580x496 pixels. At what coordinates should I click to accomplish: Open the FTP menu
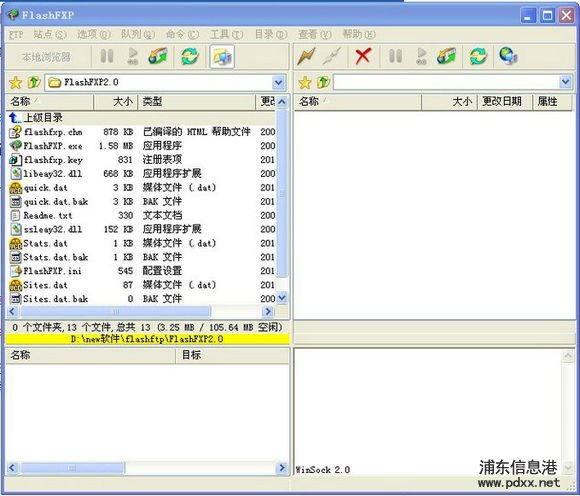coord(16,35)
